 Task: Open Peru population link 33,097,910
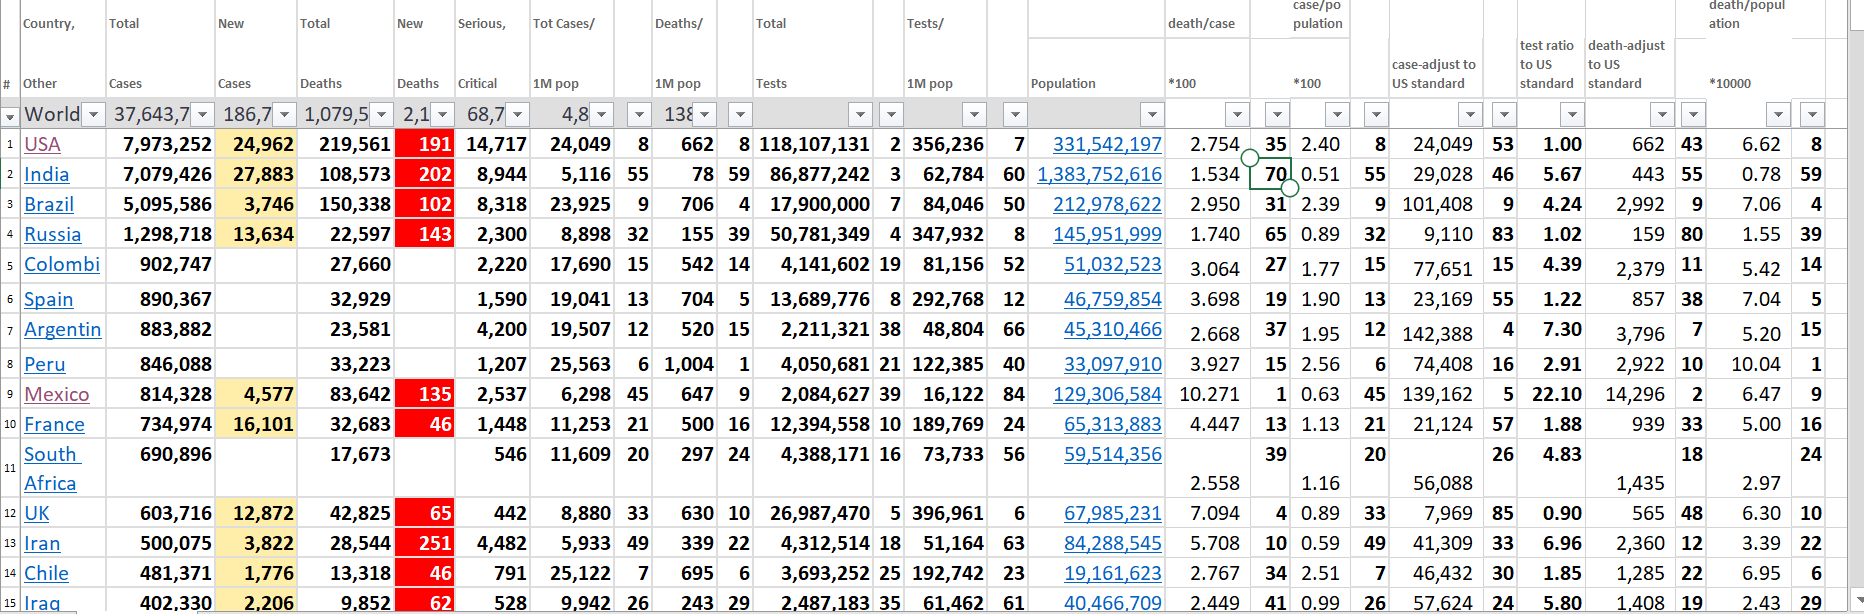1113,364
